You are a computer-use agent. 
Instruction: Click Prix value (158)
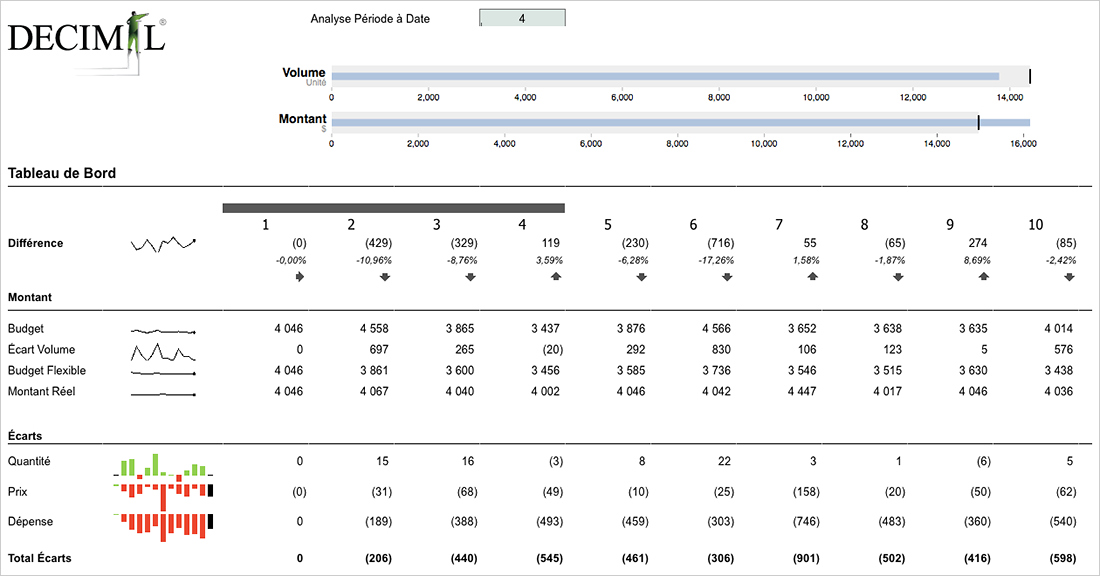click(x=806, y=492)
